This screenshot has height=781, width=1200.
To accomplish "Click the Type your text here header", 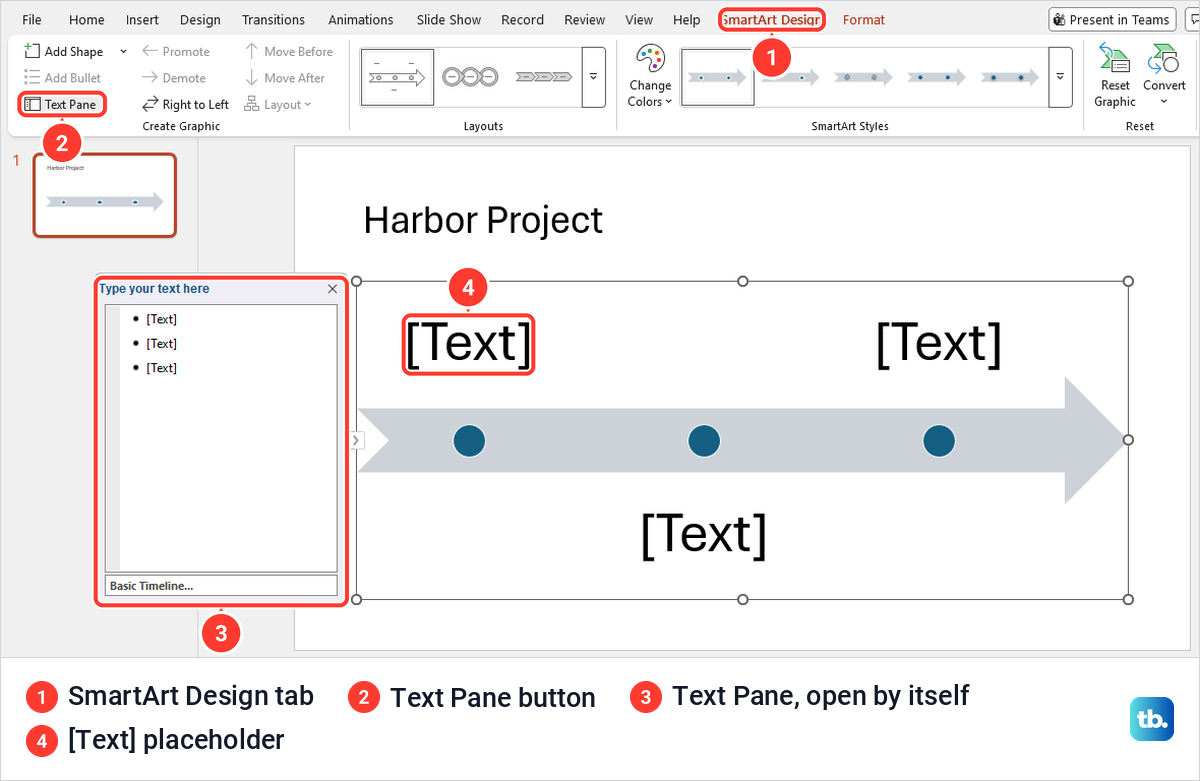I will tap(154, 289).
